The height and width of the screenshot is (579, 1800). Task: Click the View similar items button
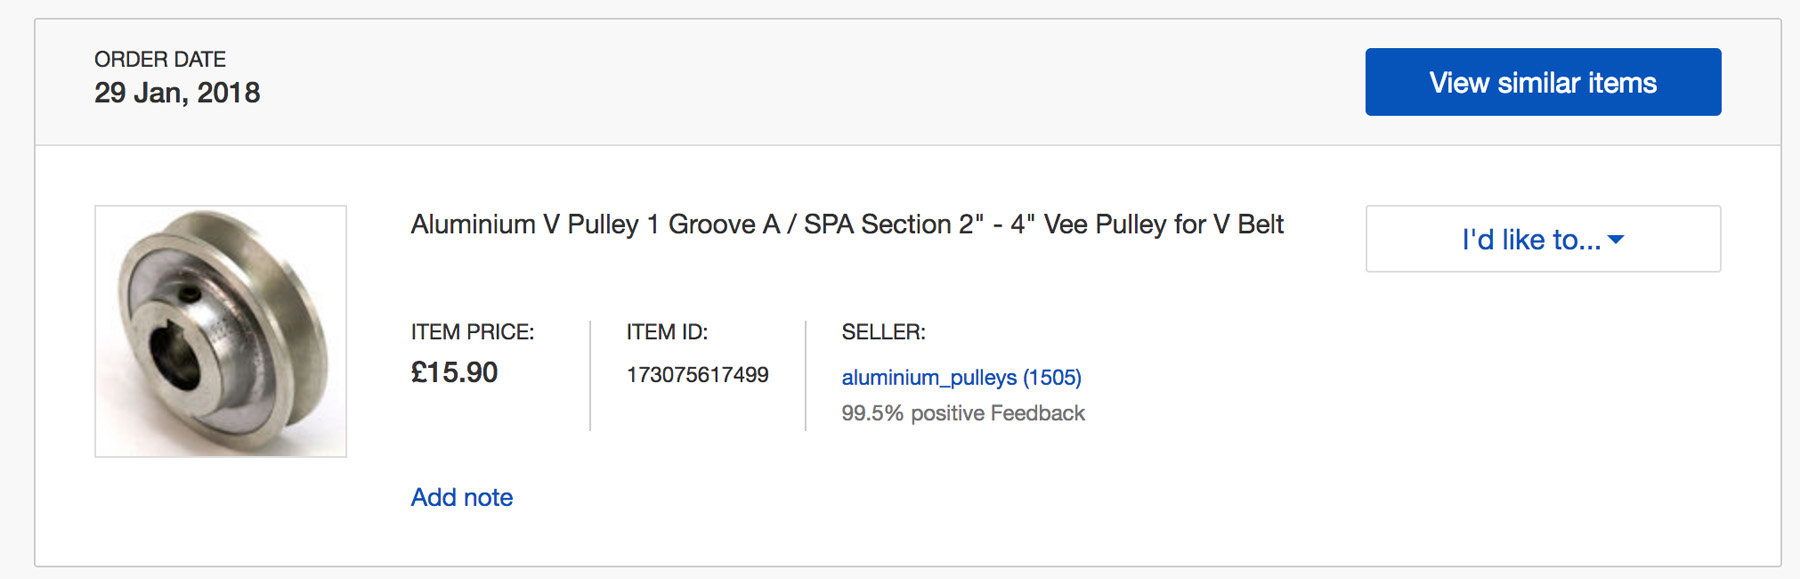tap(1543, 82)
